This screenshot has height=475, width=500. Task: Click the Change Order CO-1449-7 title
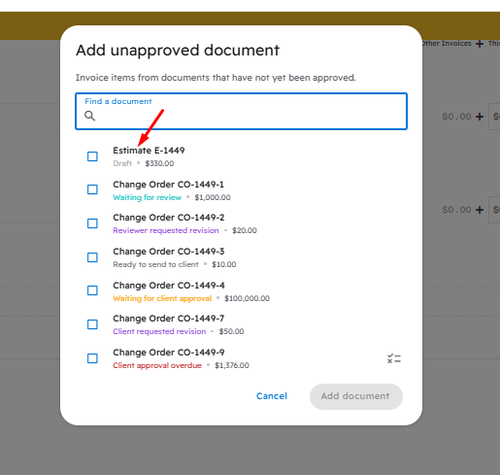[168, 318]
